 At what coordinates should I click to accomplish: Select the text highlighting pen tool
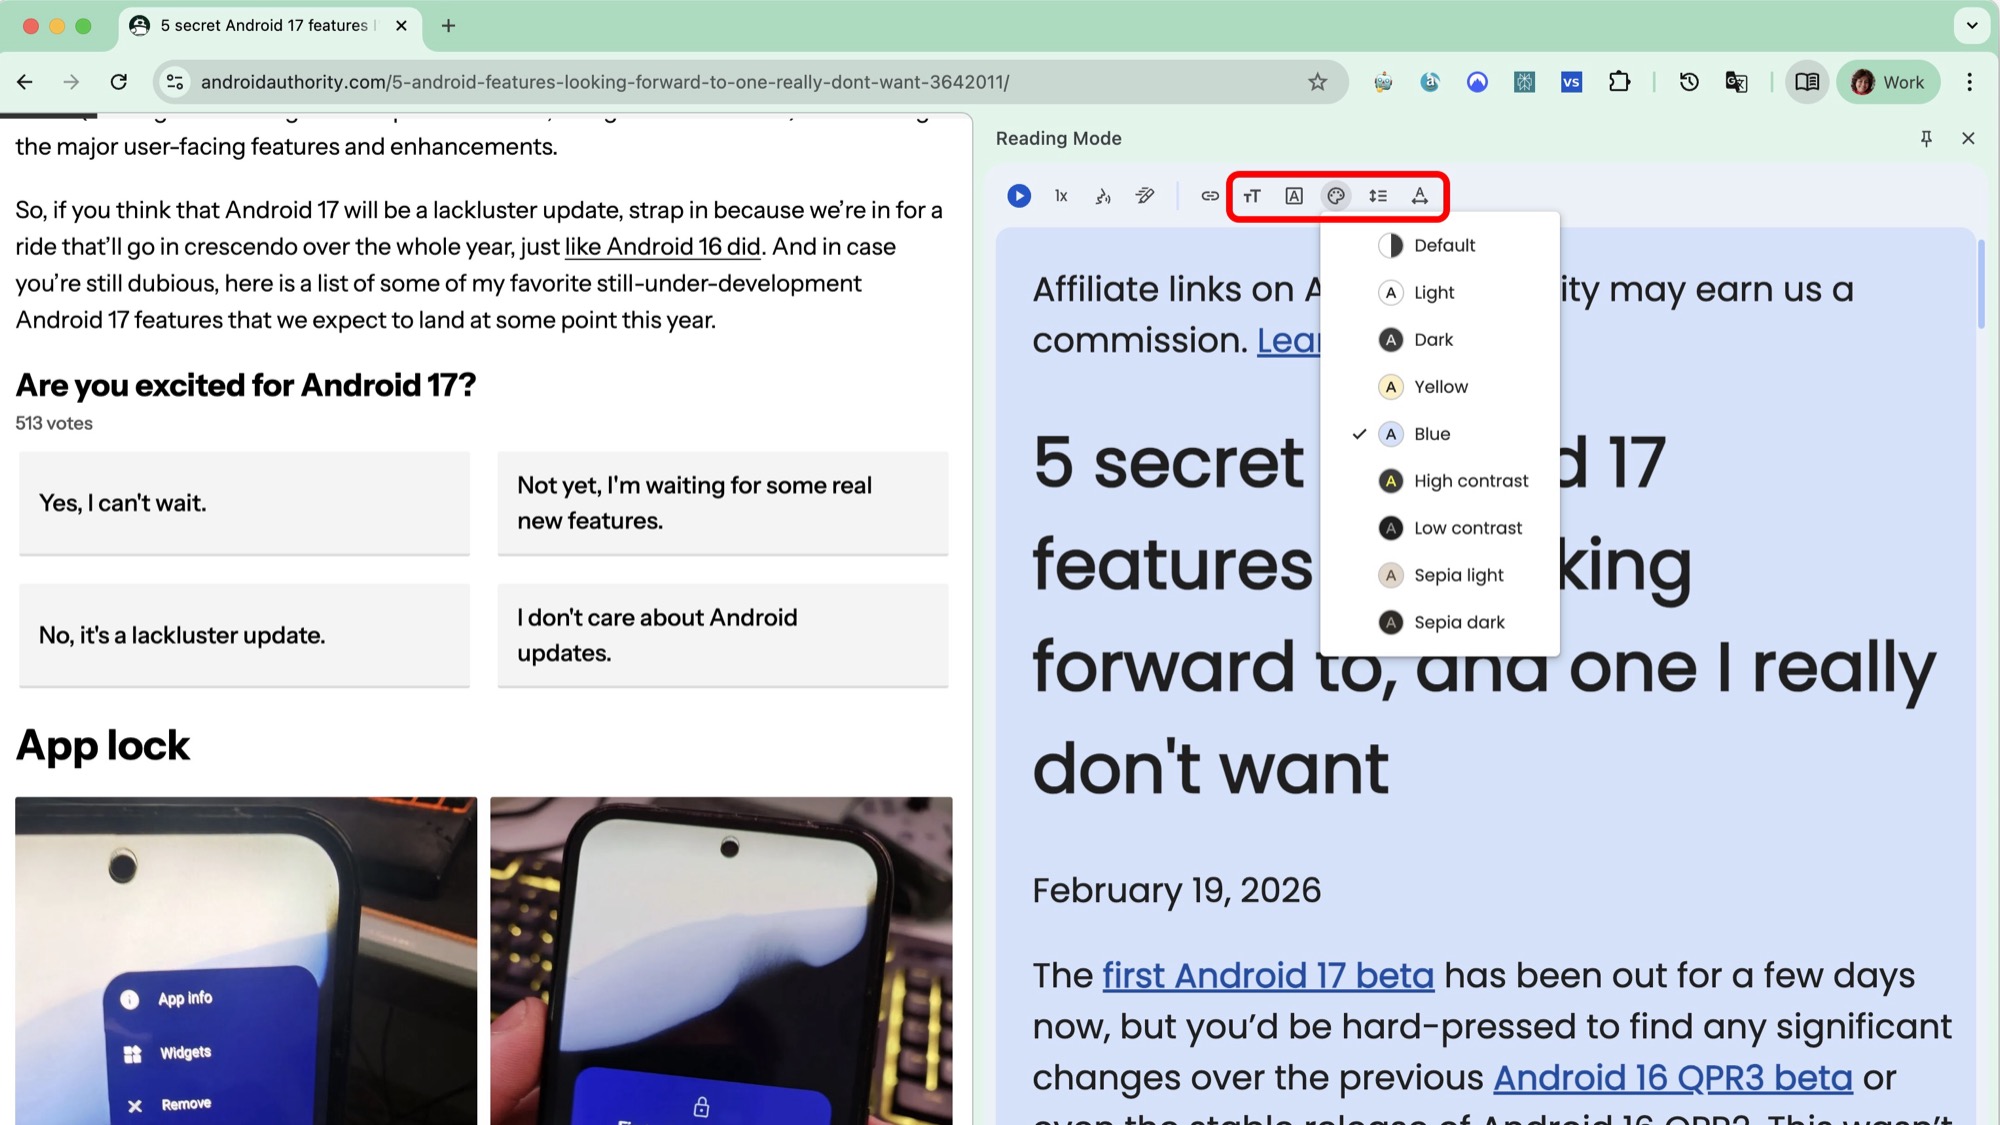coord(1144,196)
